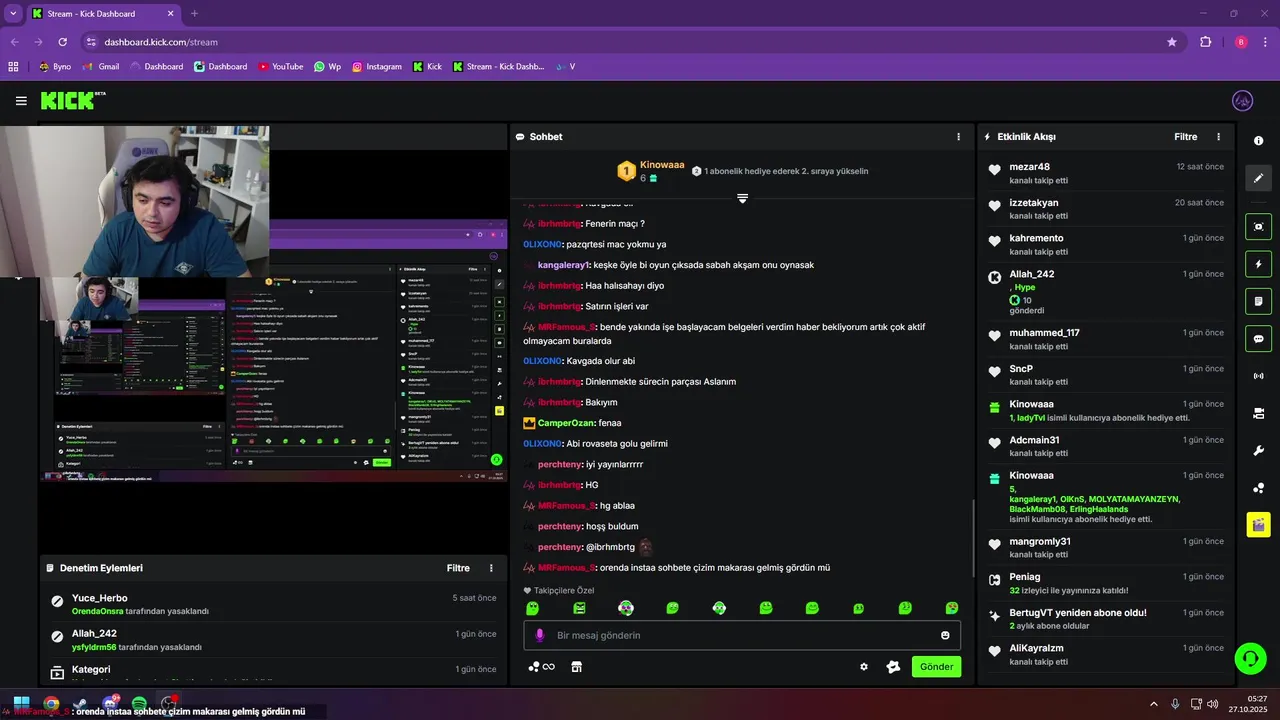Click the gift subs icon beside Gönder
The height and width of the screenshot is (720, 1280).
point(893,667)
